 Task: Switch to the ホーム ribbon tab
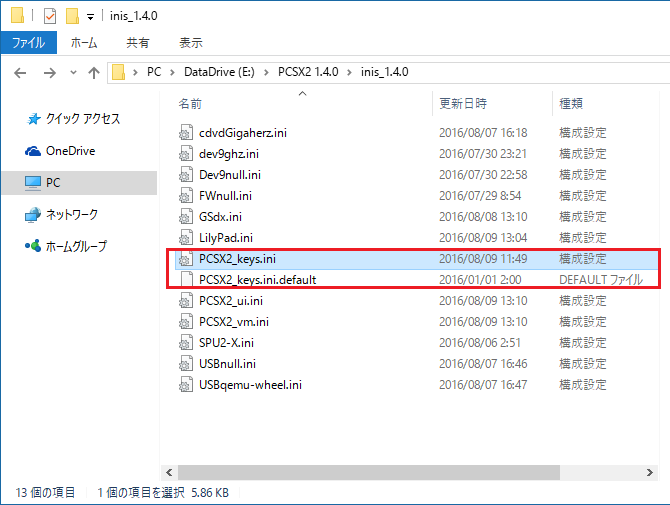pyautogui.click(x=84, y=43)
